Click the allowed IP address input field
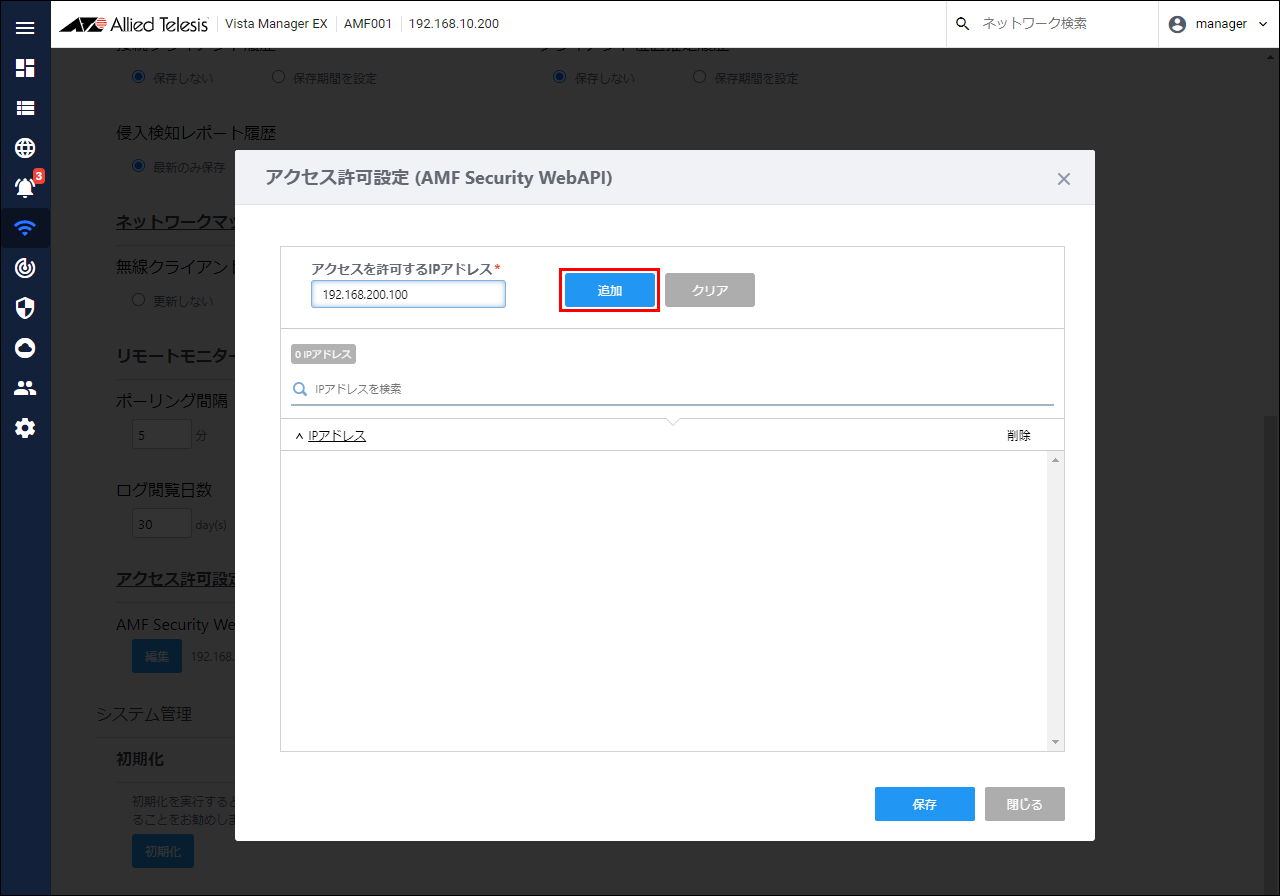The width and height of the screenshot is (1280, 896). [408, 294]
